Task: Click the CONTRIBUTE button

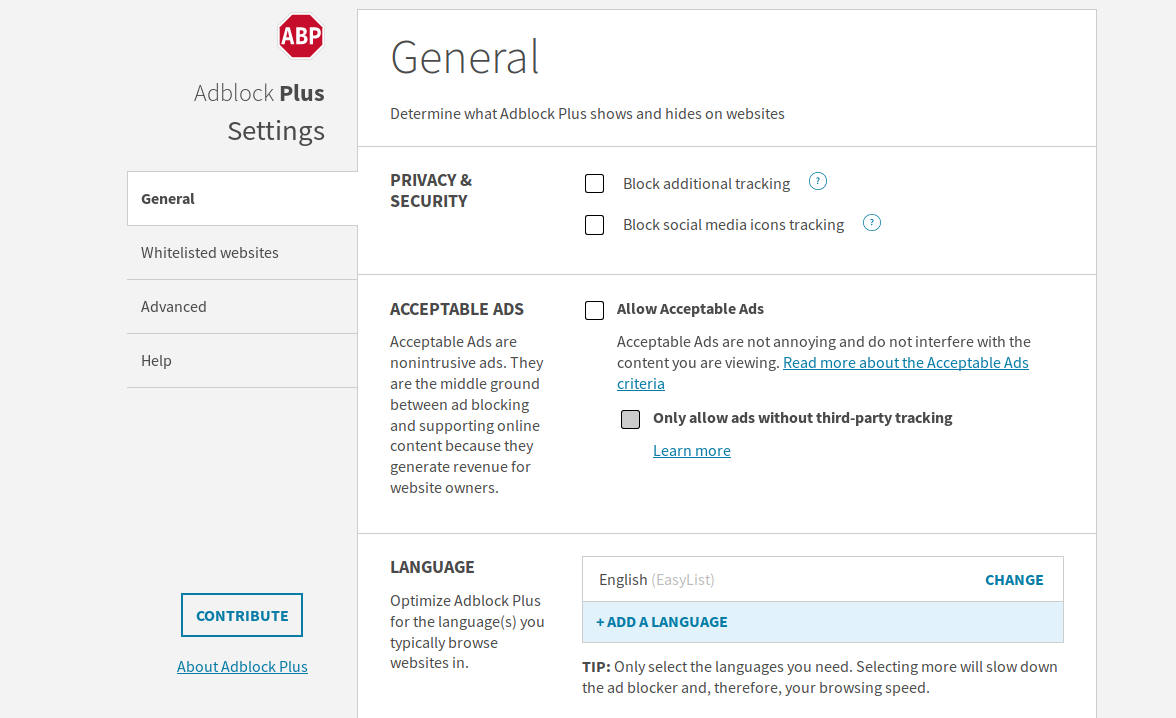Action: 242,615
